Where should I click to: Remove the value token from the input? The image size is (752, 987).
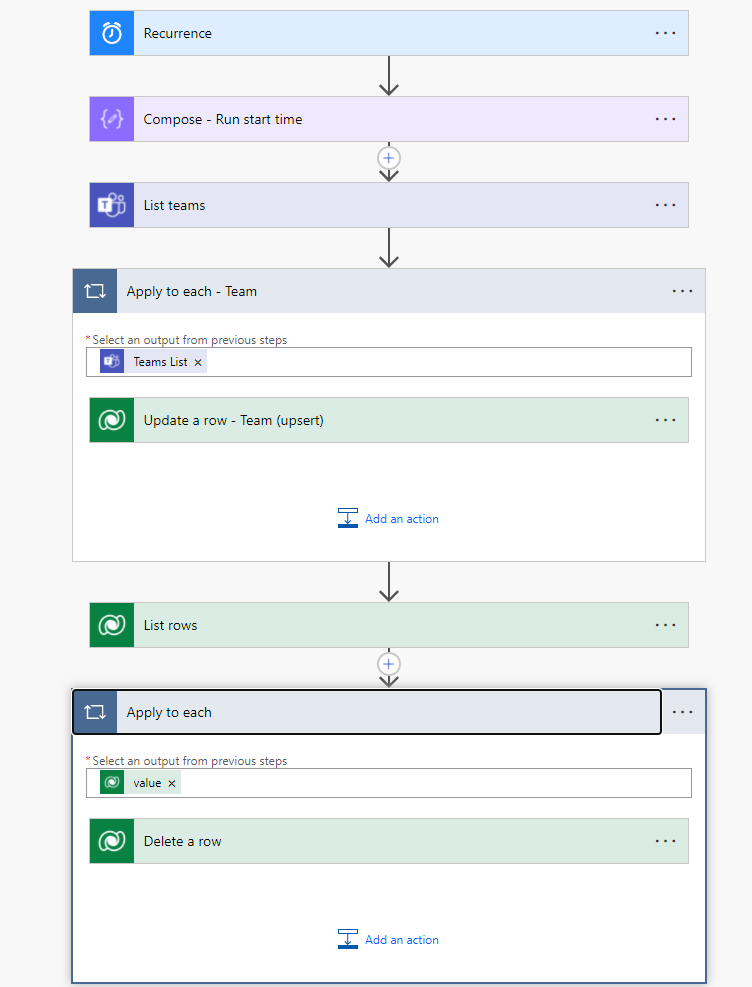(172, 783)
